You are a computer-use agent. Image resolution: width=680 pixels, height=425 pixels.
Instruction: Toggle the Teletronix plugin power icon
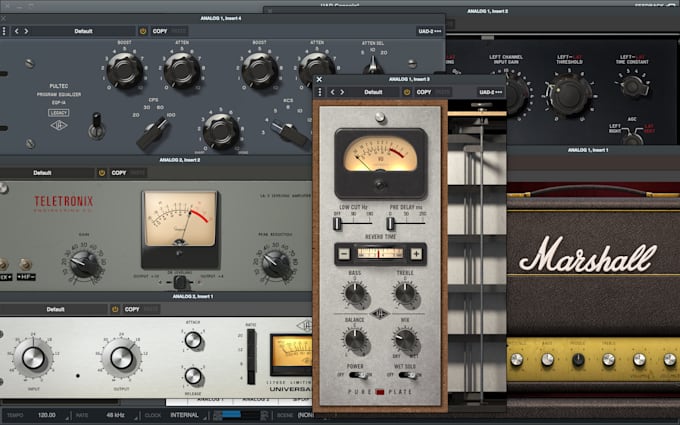pos(101,173)
